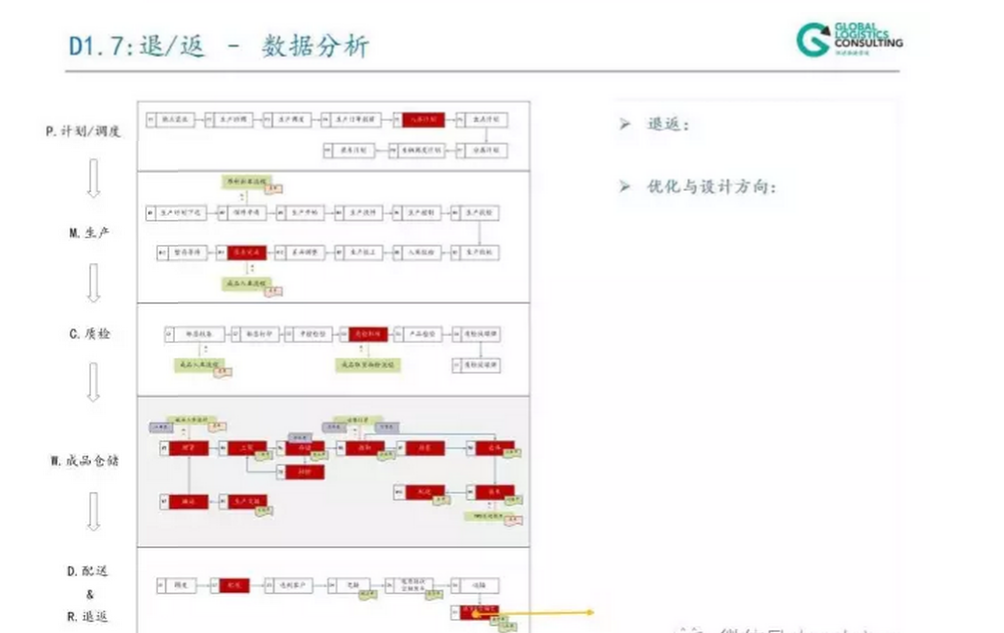Click the Global Logistics Consulting logo

tap(849, 40)
